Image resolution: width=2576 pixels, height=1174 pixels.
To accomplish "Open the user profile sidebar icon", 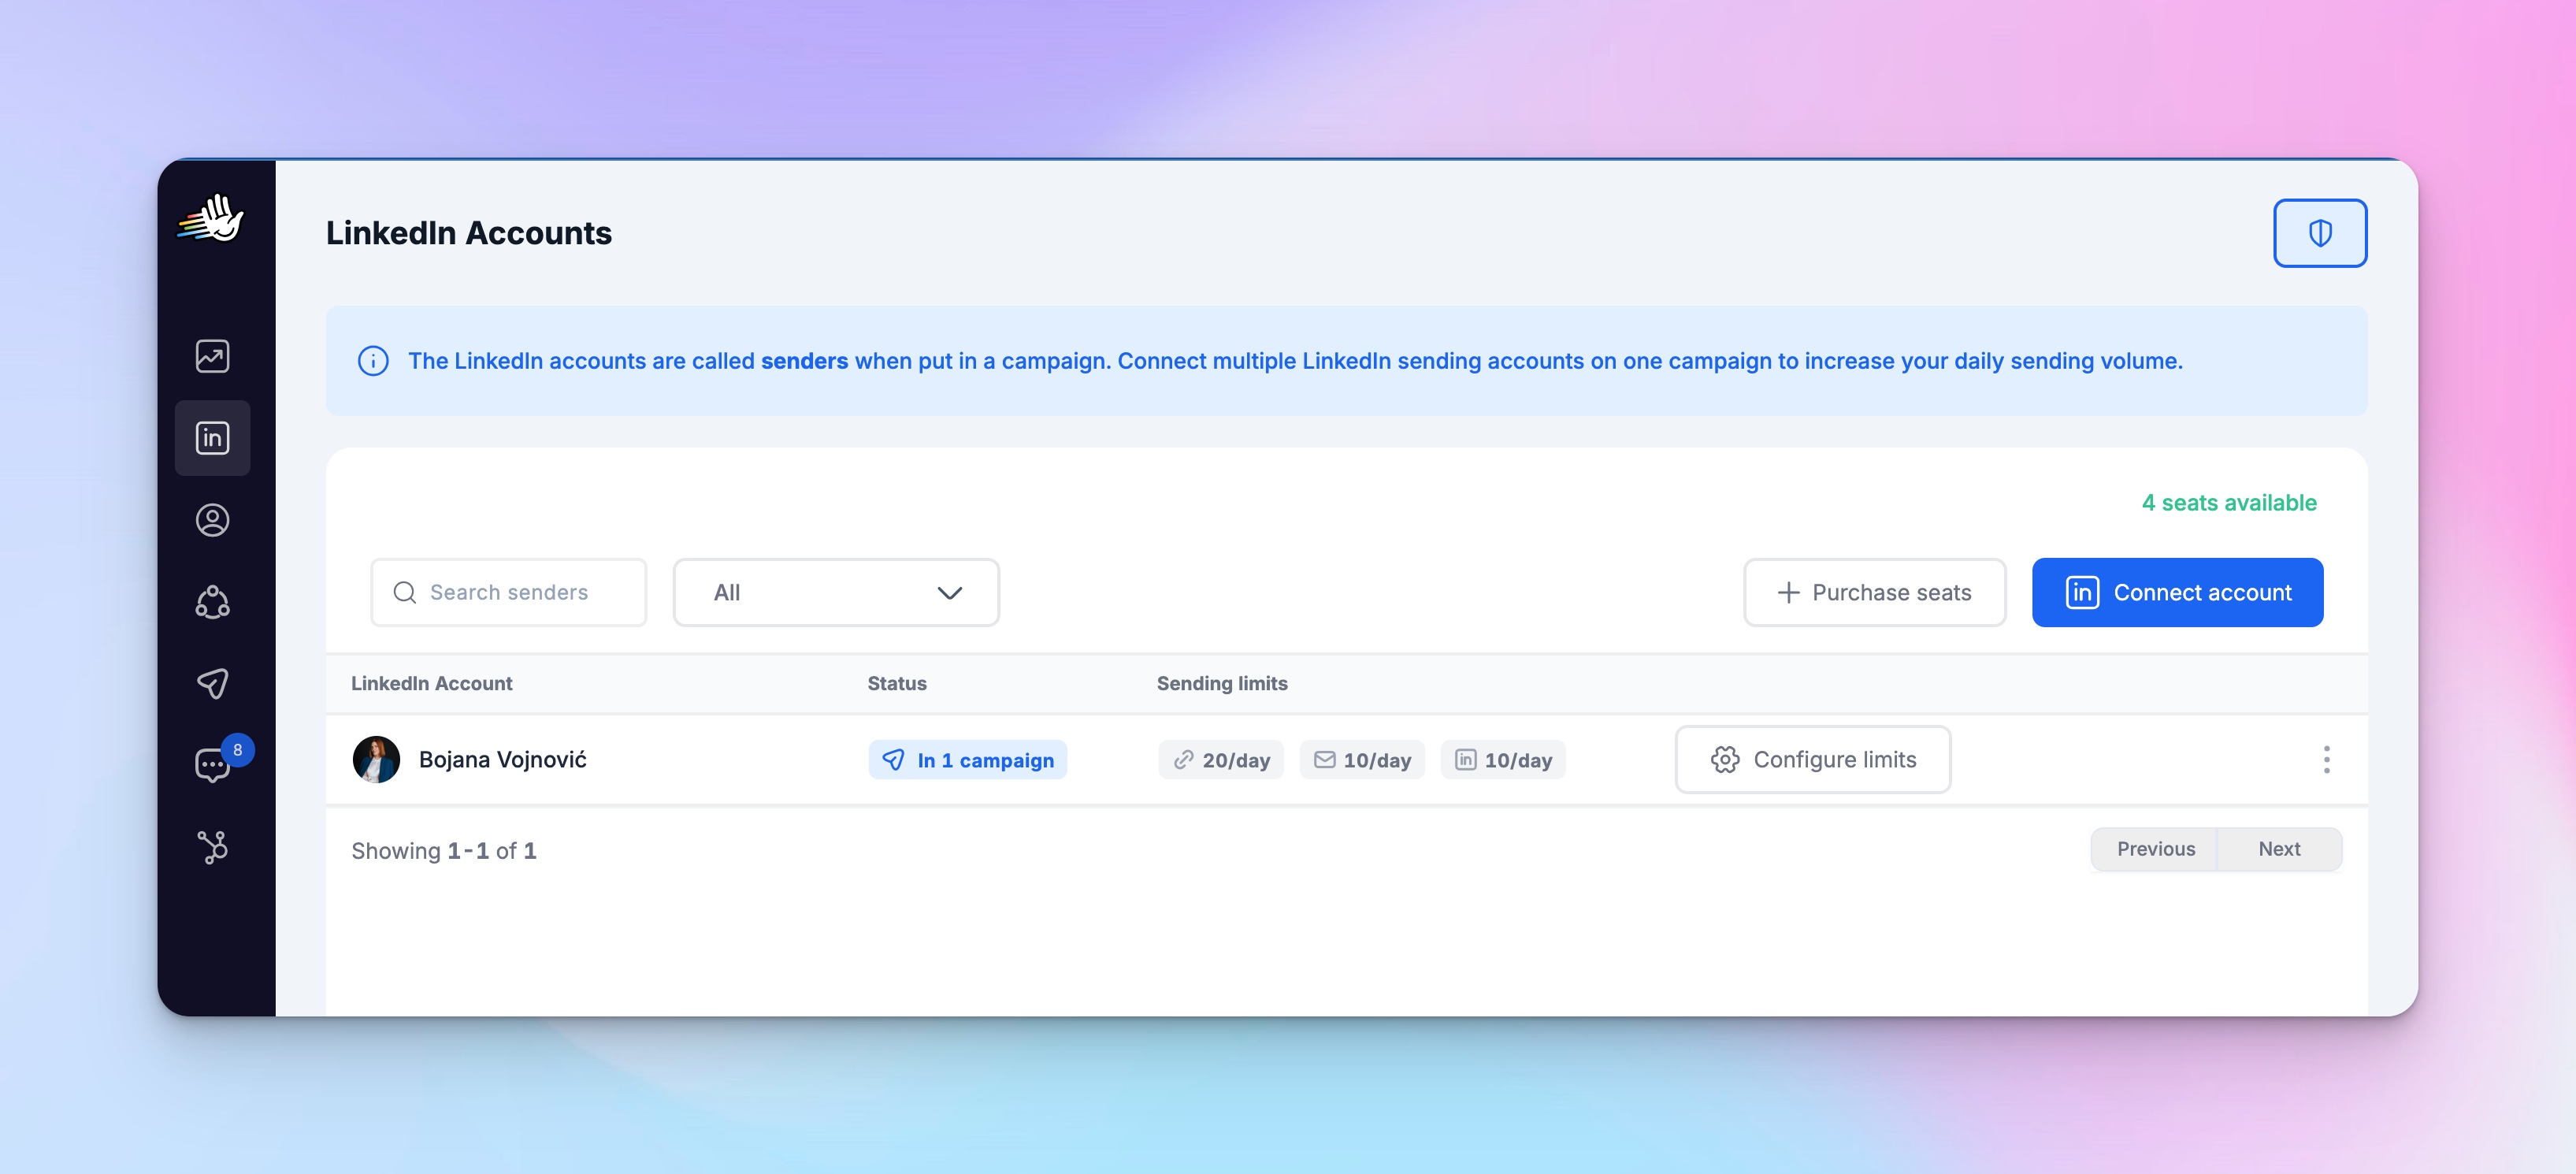I will point(212,520).
